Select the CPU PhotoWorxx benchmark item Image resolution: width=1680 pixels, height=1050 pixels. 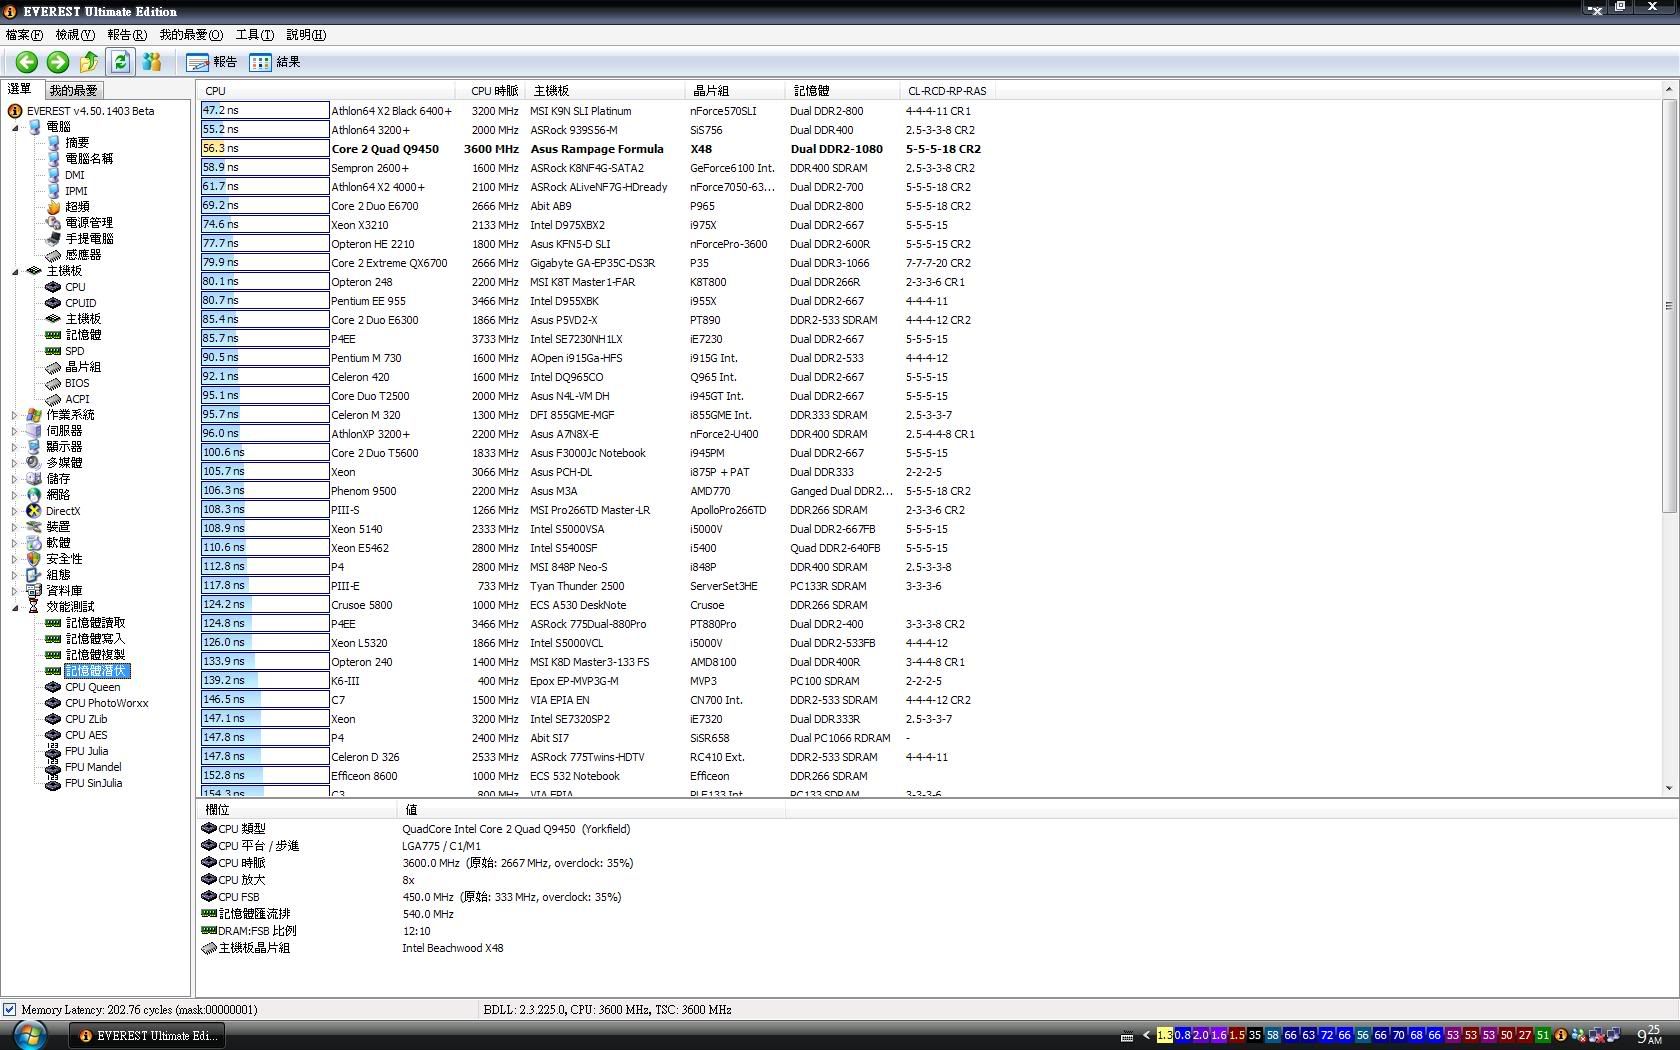pos(106,703)
